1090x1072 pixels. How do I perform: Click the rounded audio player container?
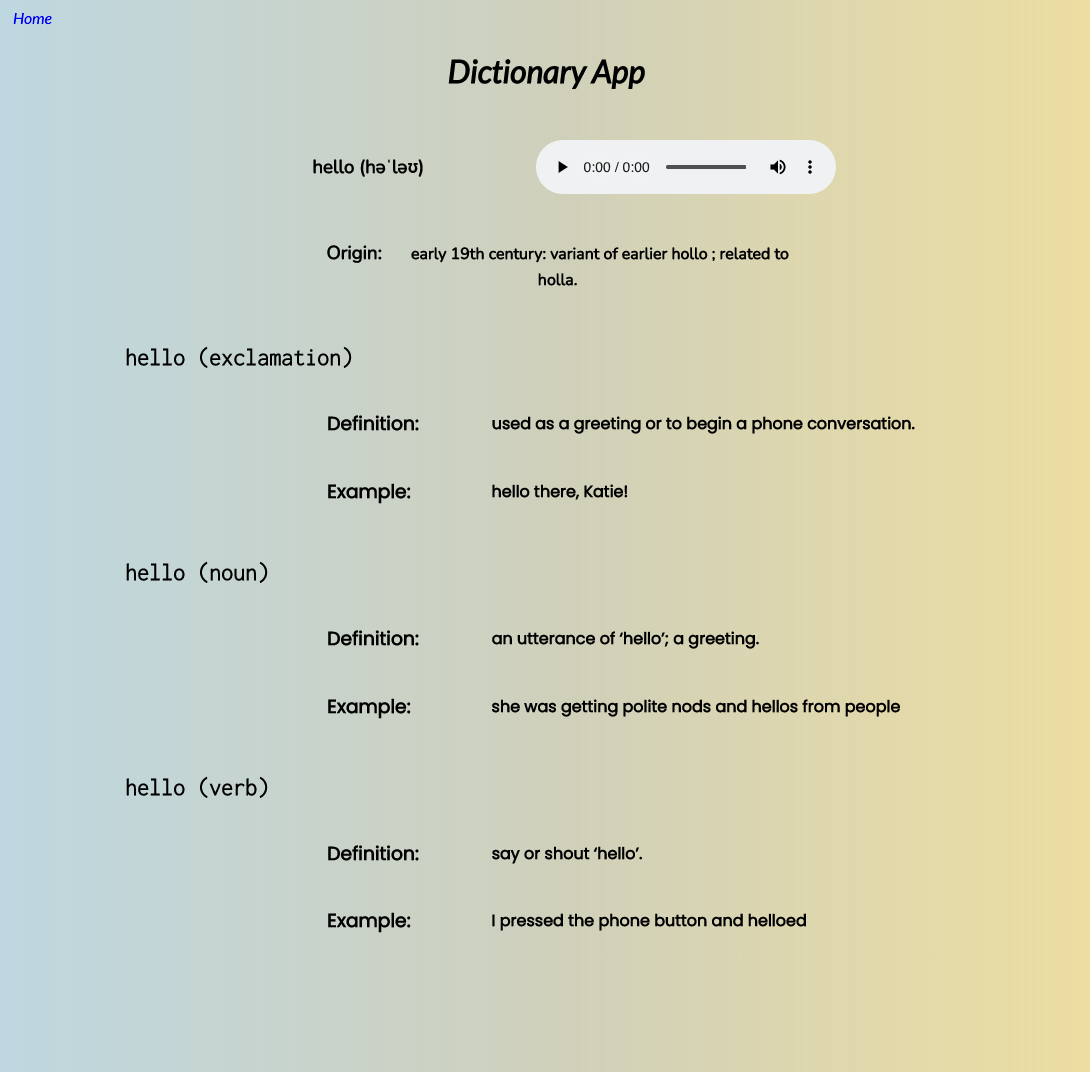[x=686, y=167]
